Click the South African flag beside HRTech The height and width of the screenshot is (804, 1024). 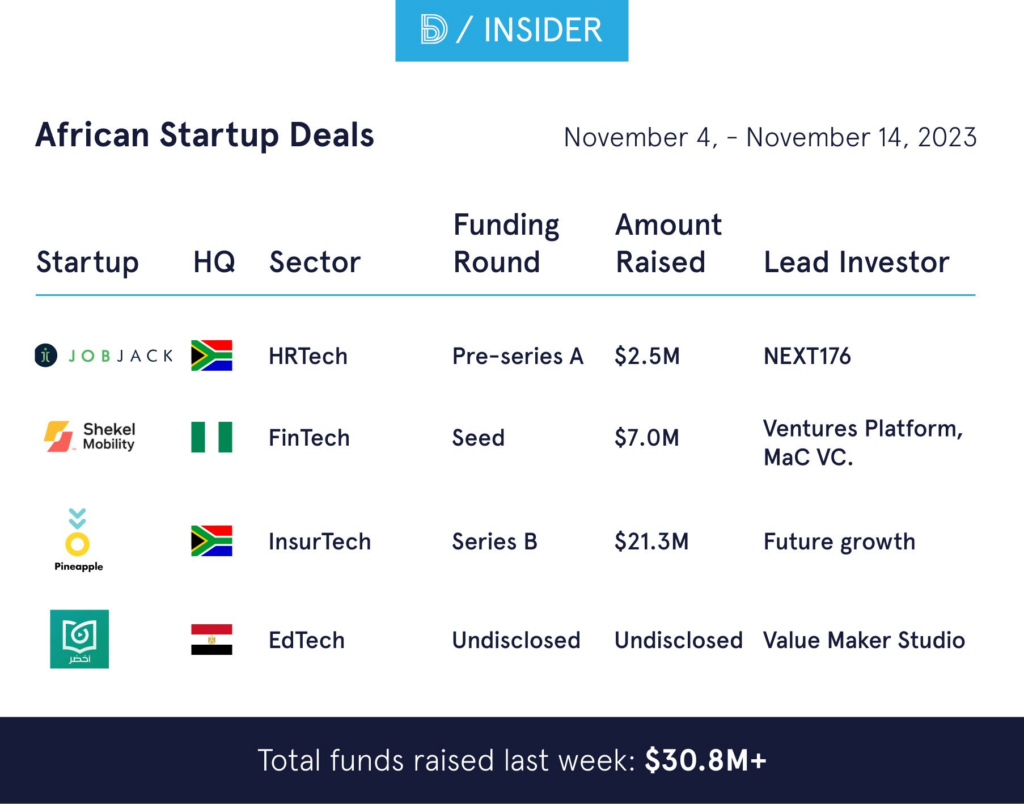pos(211,355)
